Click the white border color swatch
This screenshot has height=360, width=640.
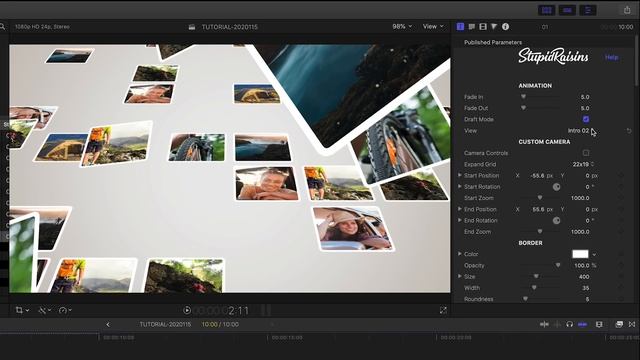point(580,254)
